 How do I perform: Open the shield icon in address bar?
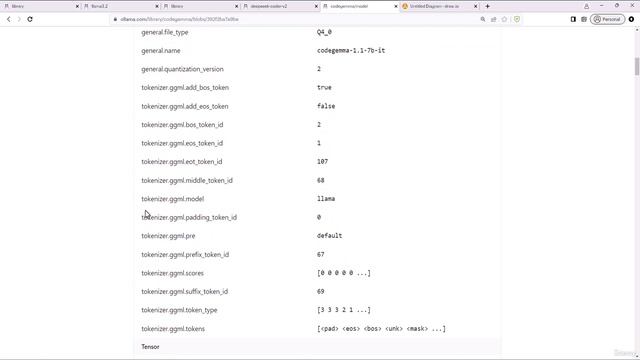[517, 19]
